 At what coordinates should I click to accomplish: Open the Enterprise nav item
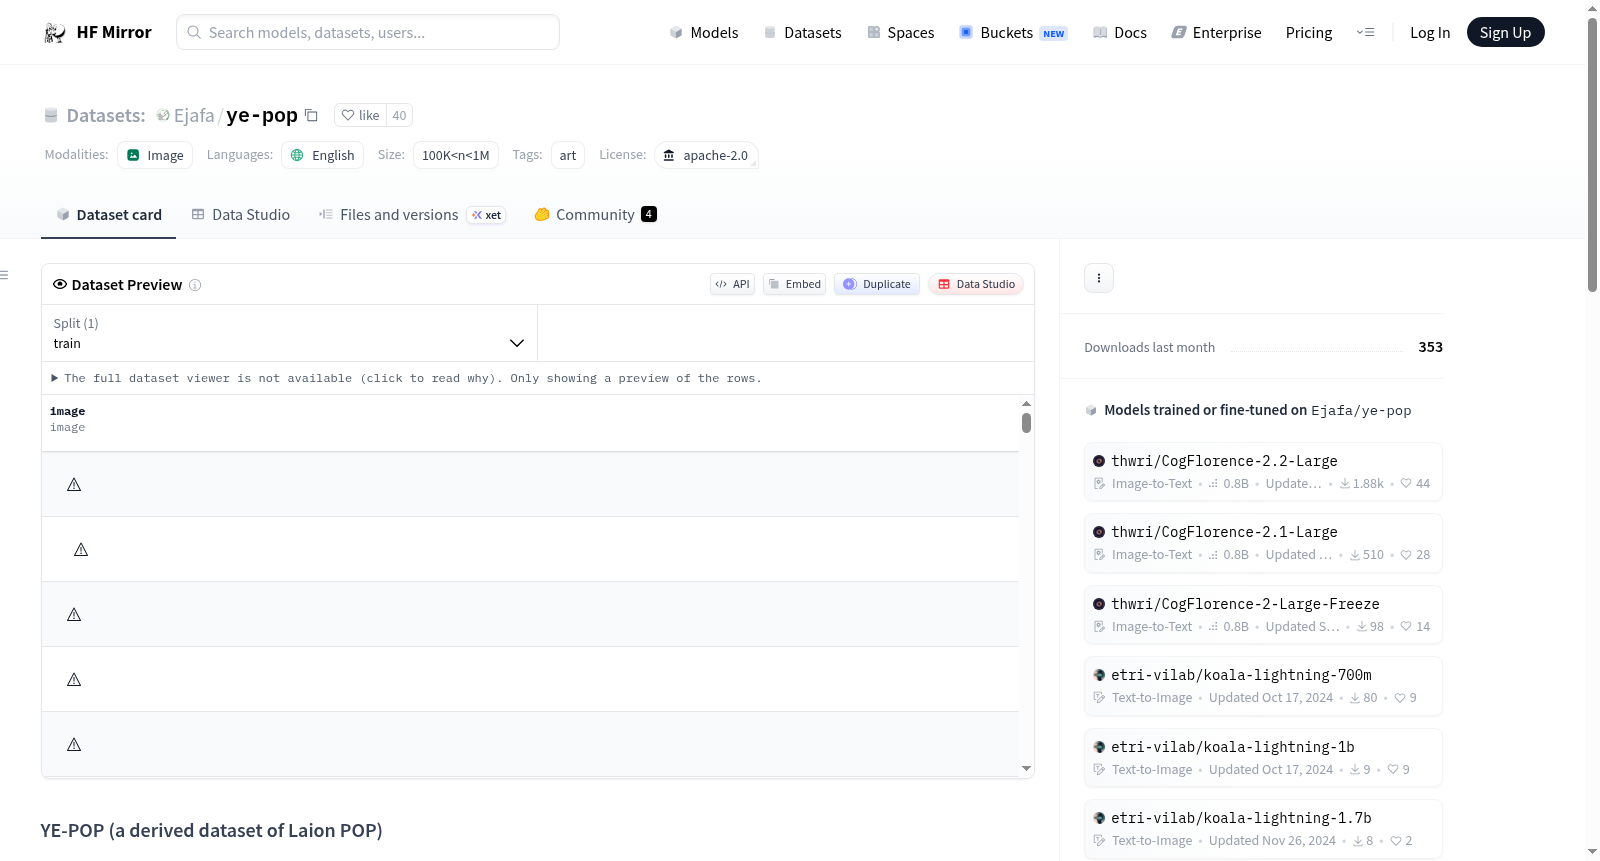coord(1217,33)
